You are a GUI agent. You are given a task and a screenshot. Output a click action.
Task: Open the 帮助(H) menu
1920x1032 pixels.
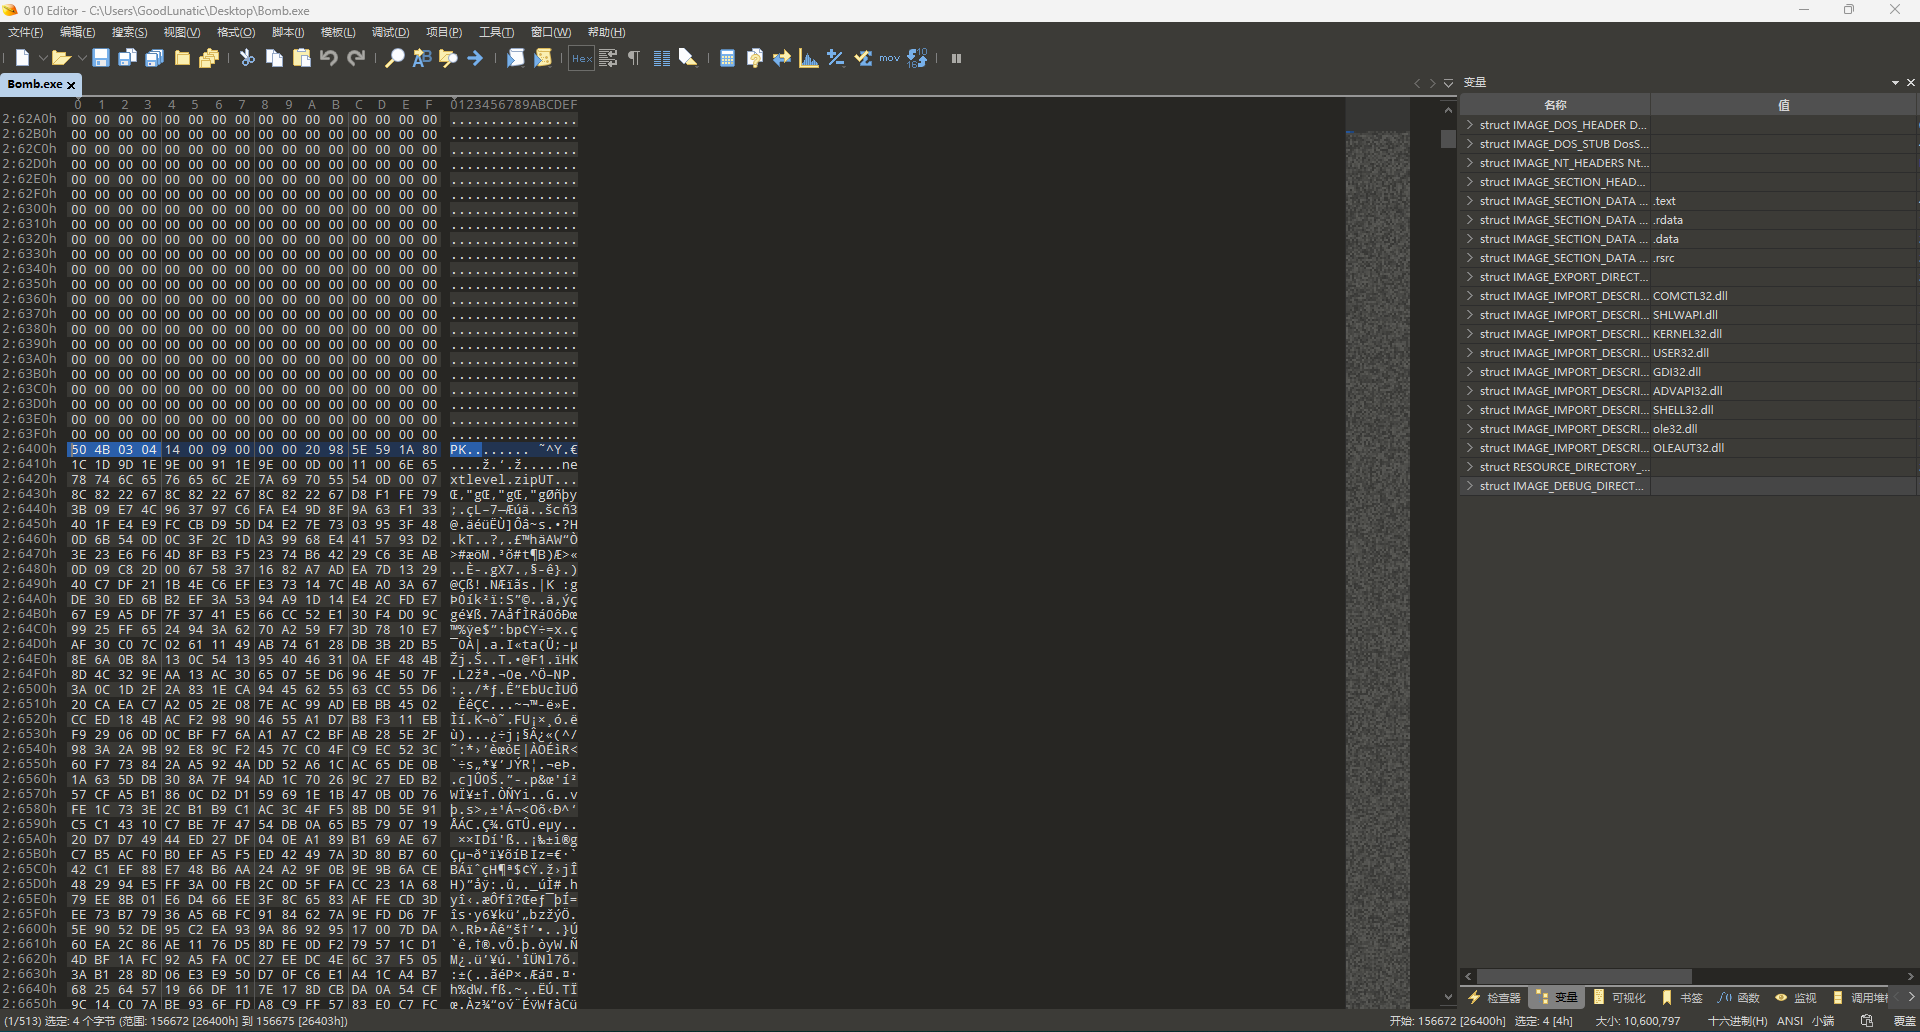606,32
